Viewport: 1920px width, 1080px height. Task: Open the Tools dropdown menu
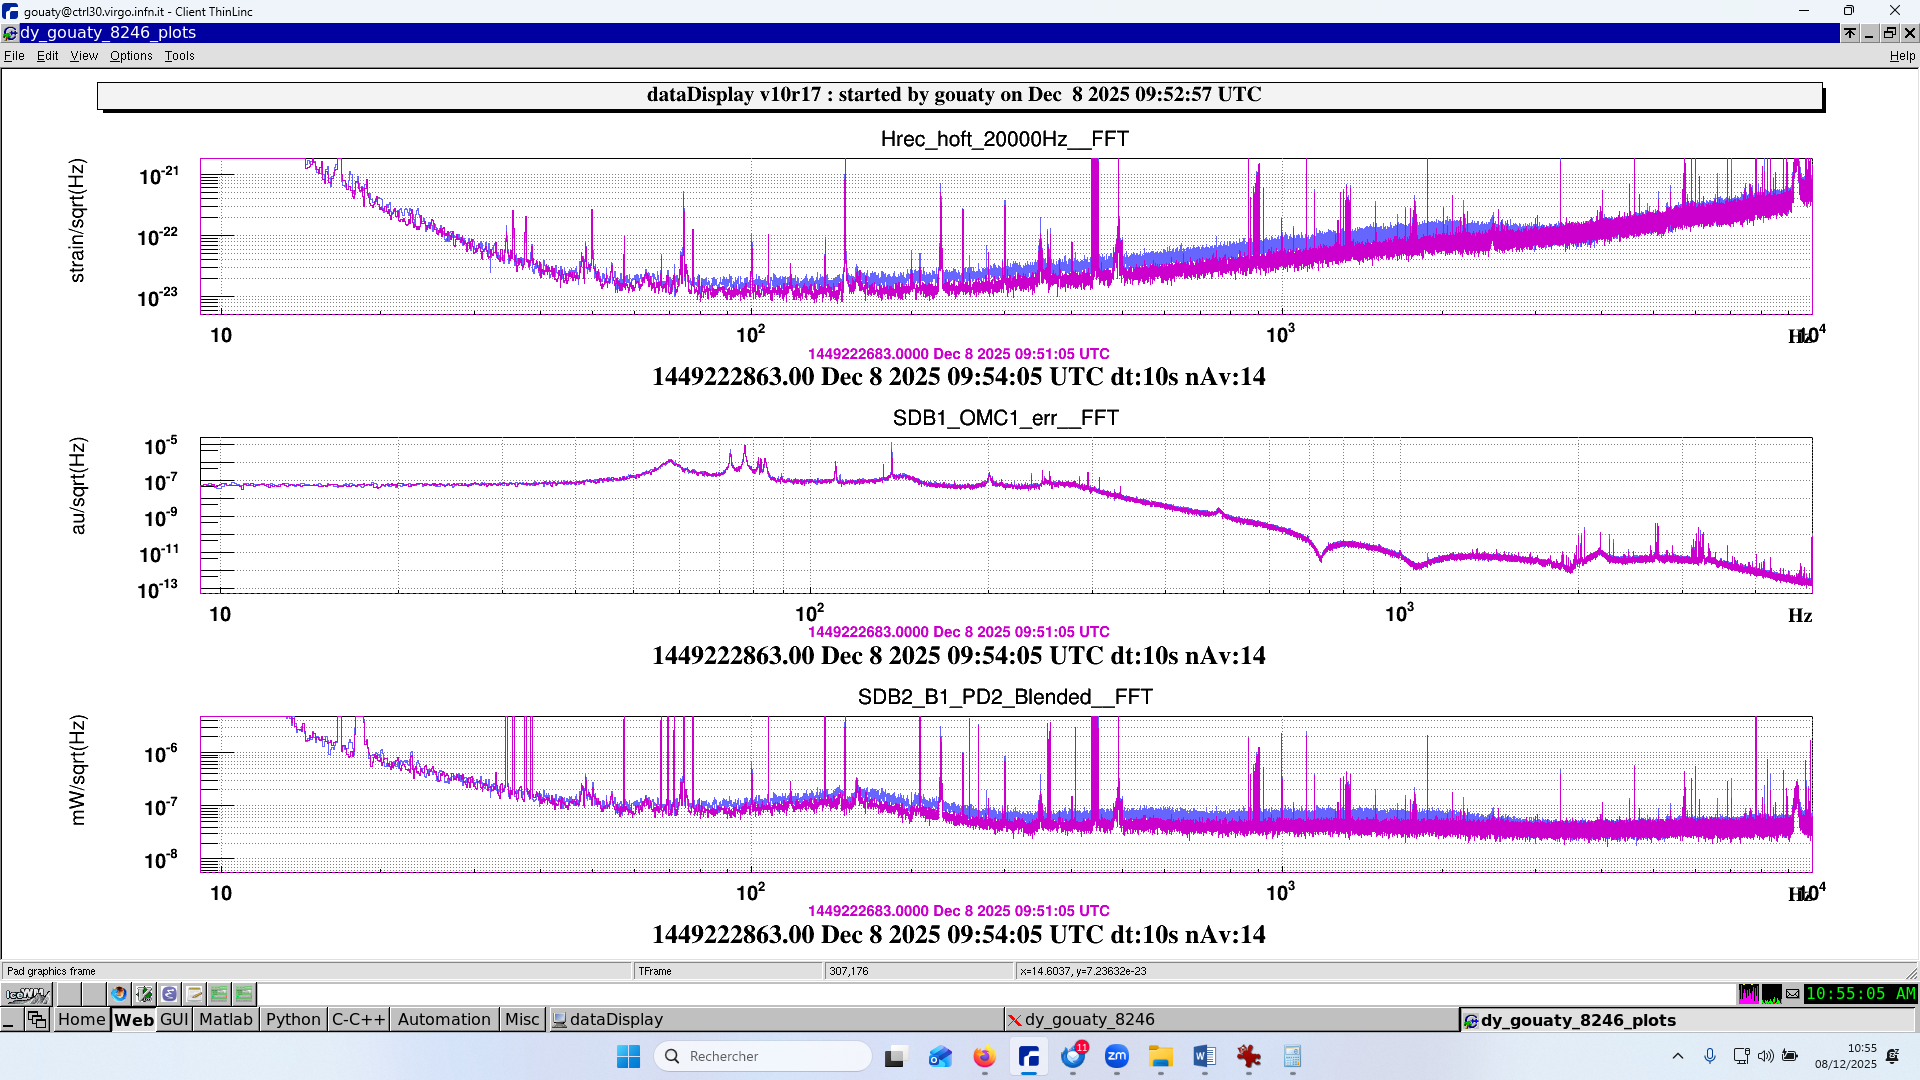pos(180,56)
